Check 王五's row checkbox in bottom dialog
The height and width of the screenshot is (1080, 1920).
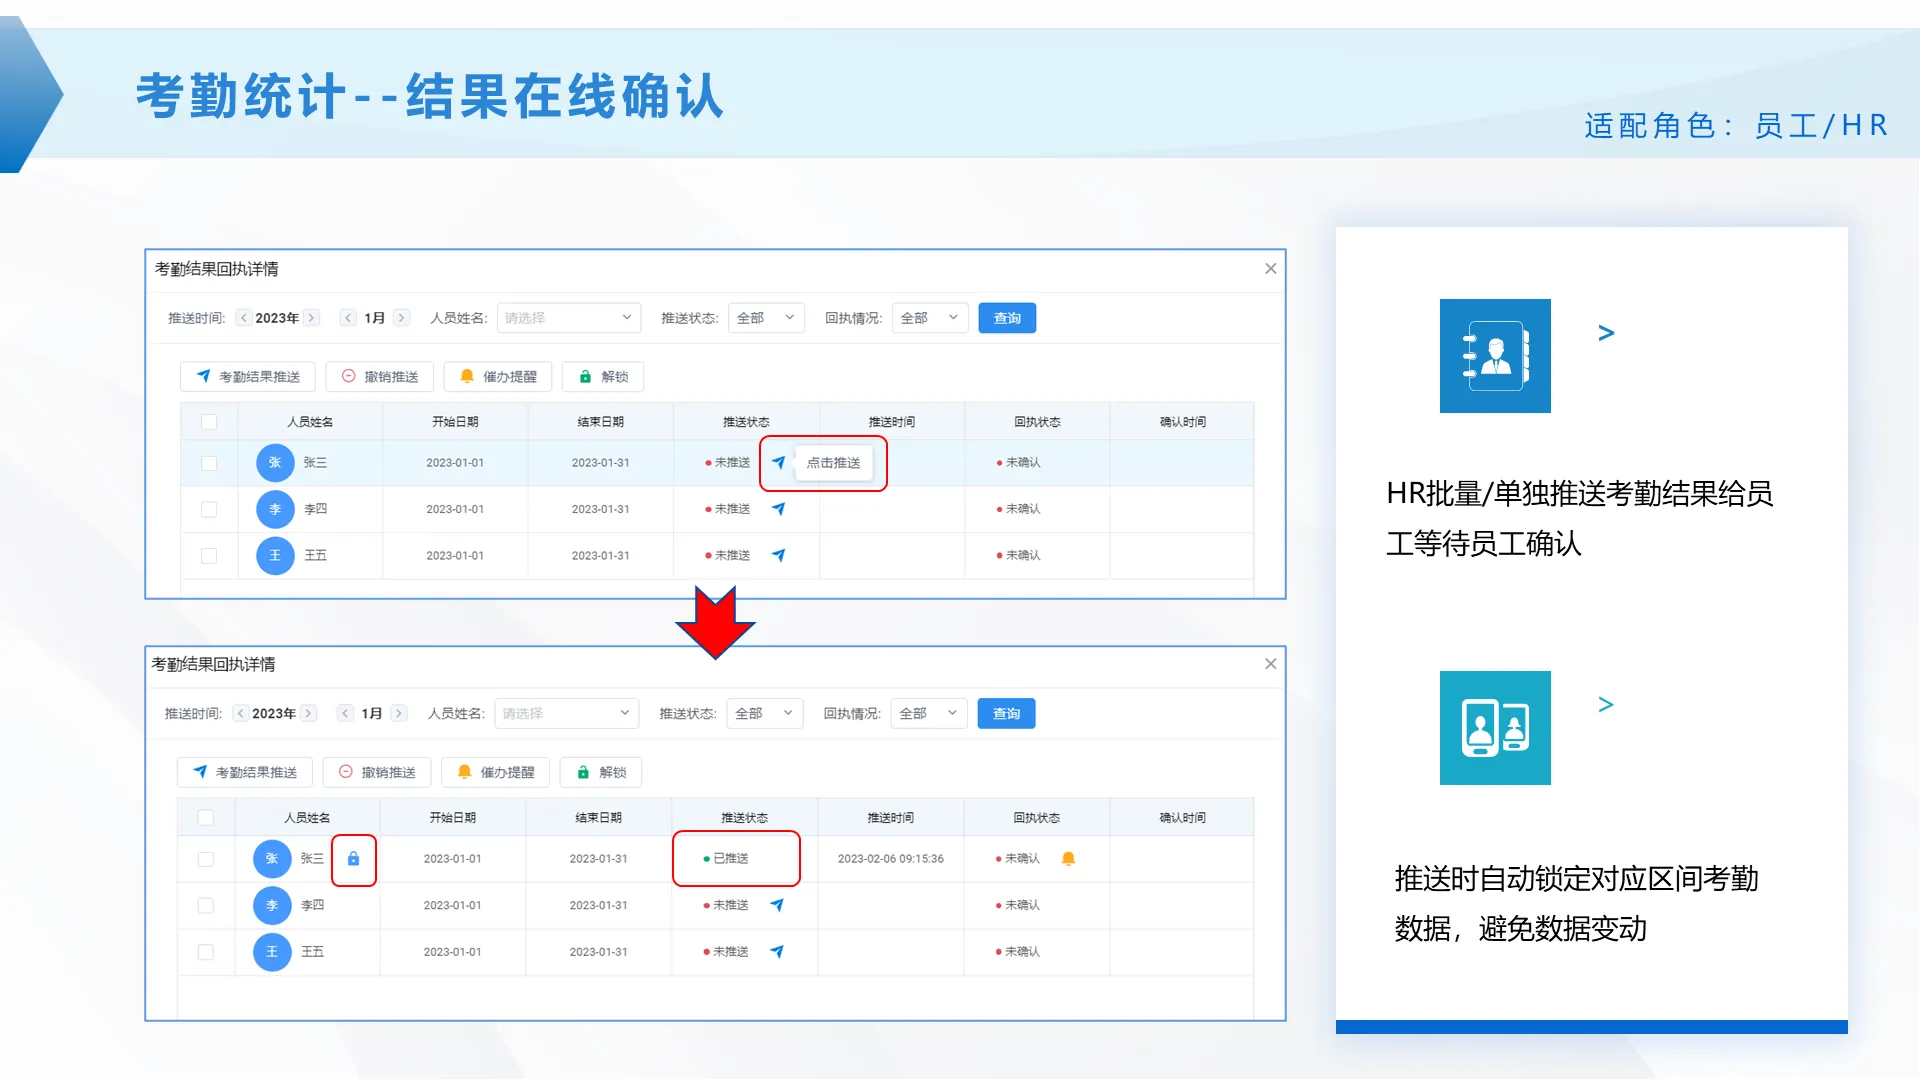pyautogui.click(x=206, y=952)
